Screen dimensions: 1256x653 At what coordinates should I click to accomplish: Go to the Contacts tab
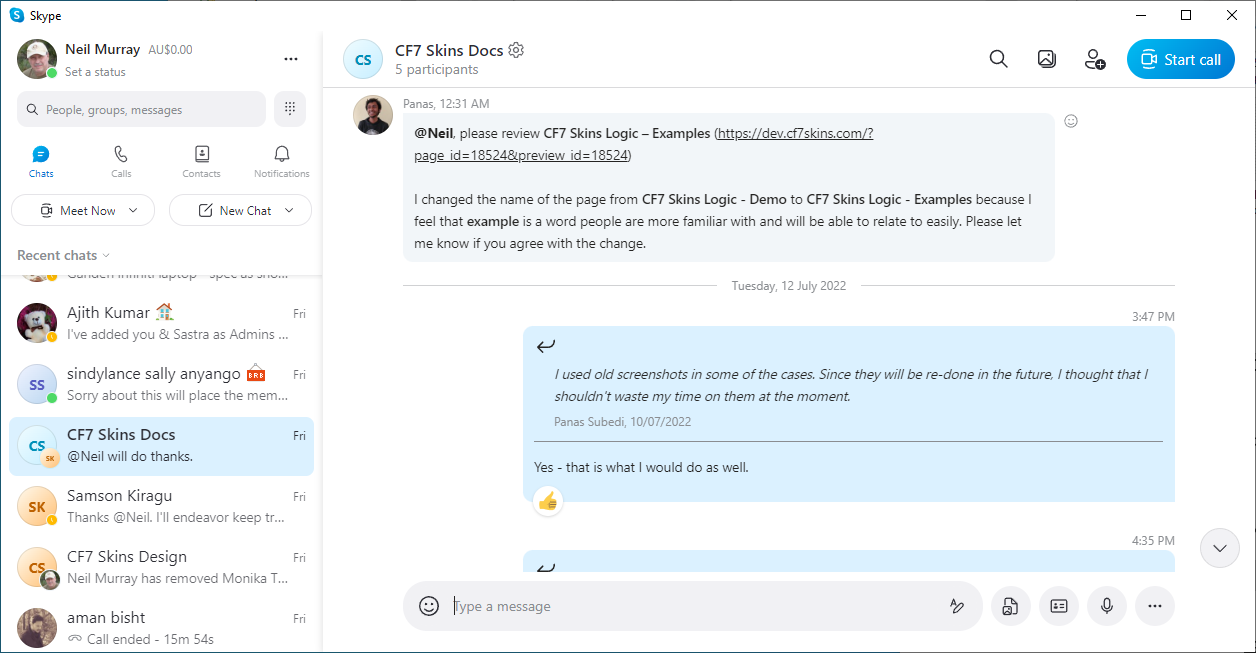[x=201, y=160]
